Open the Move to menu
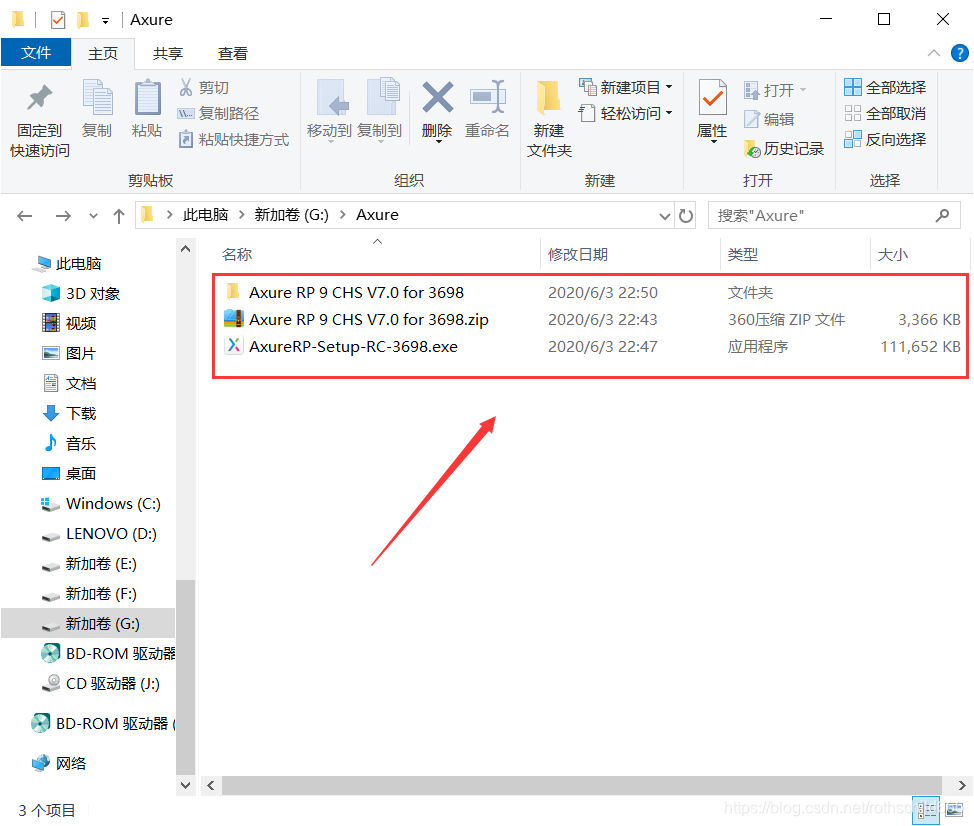Screen dimensions: 974x826 click(329, 111)
